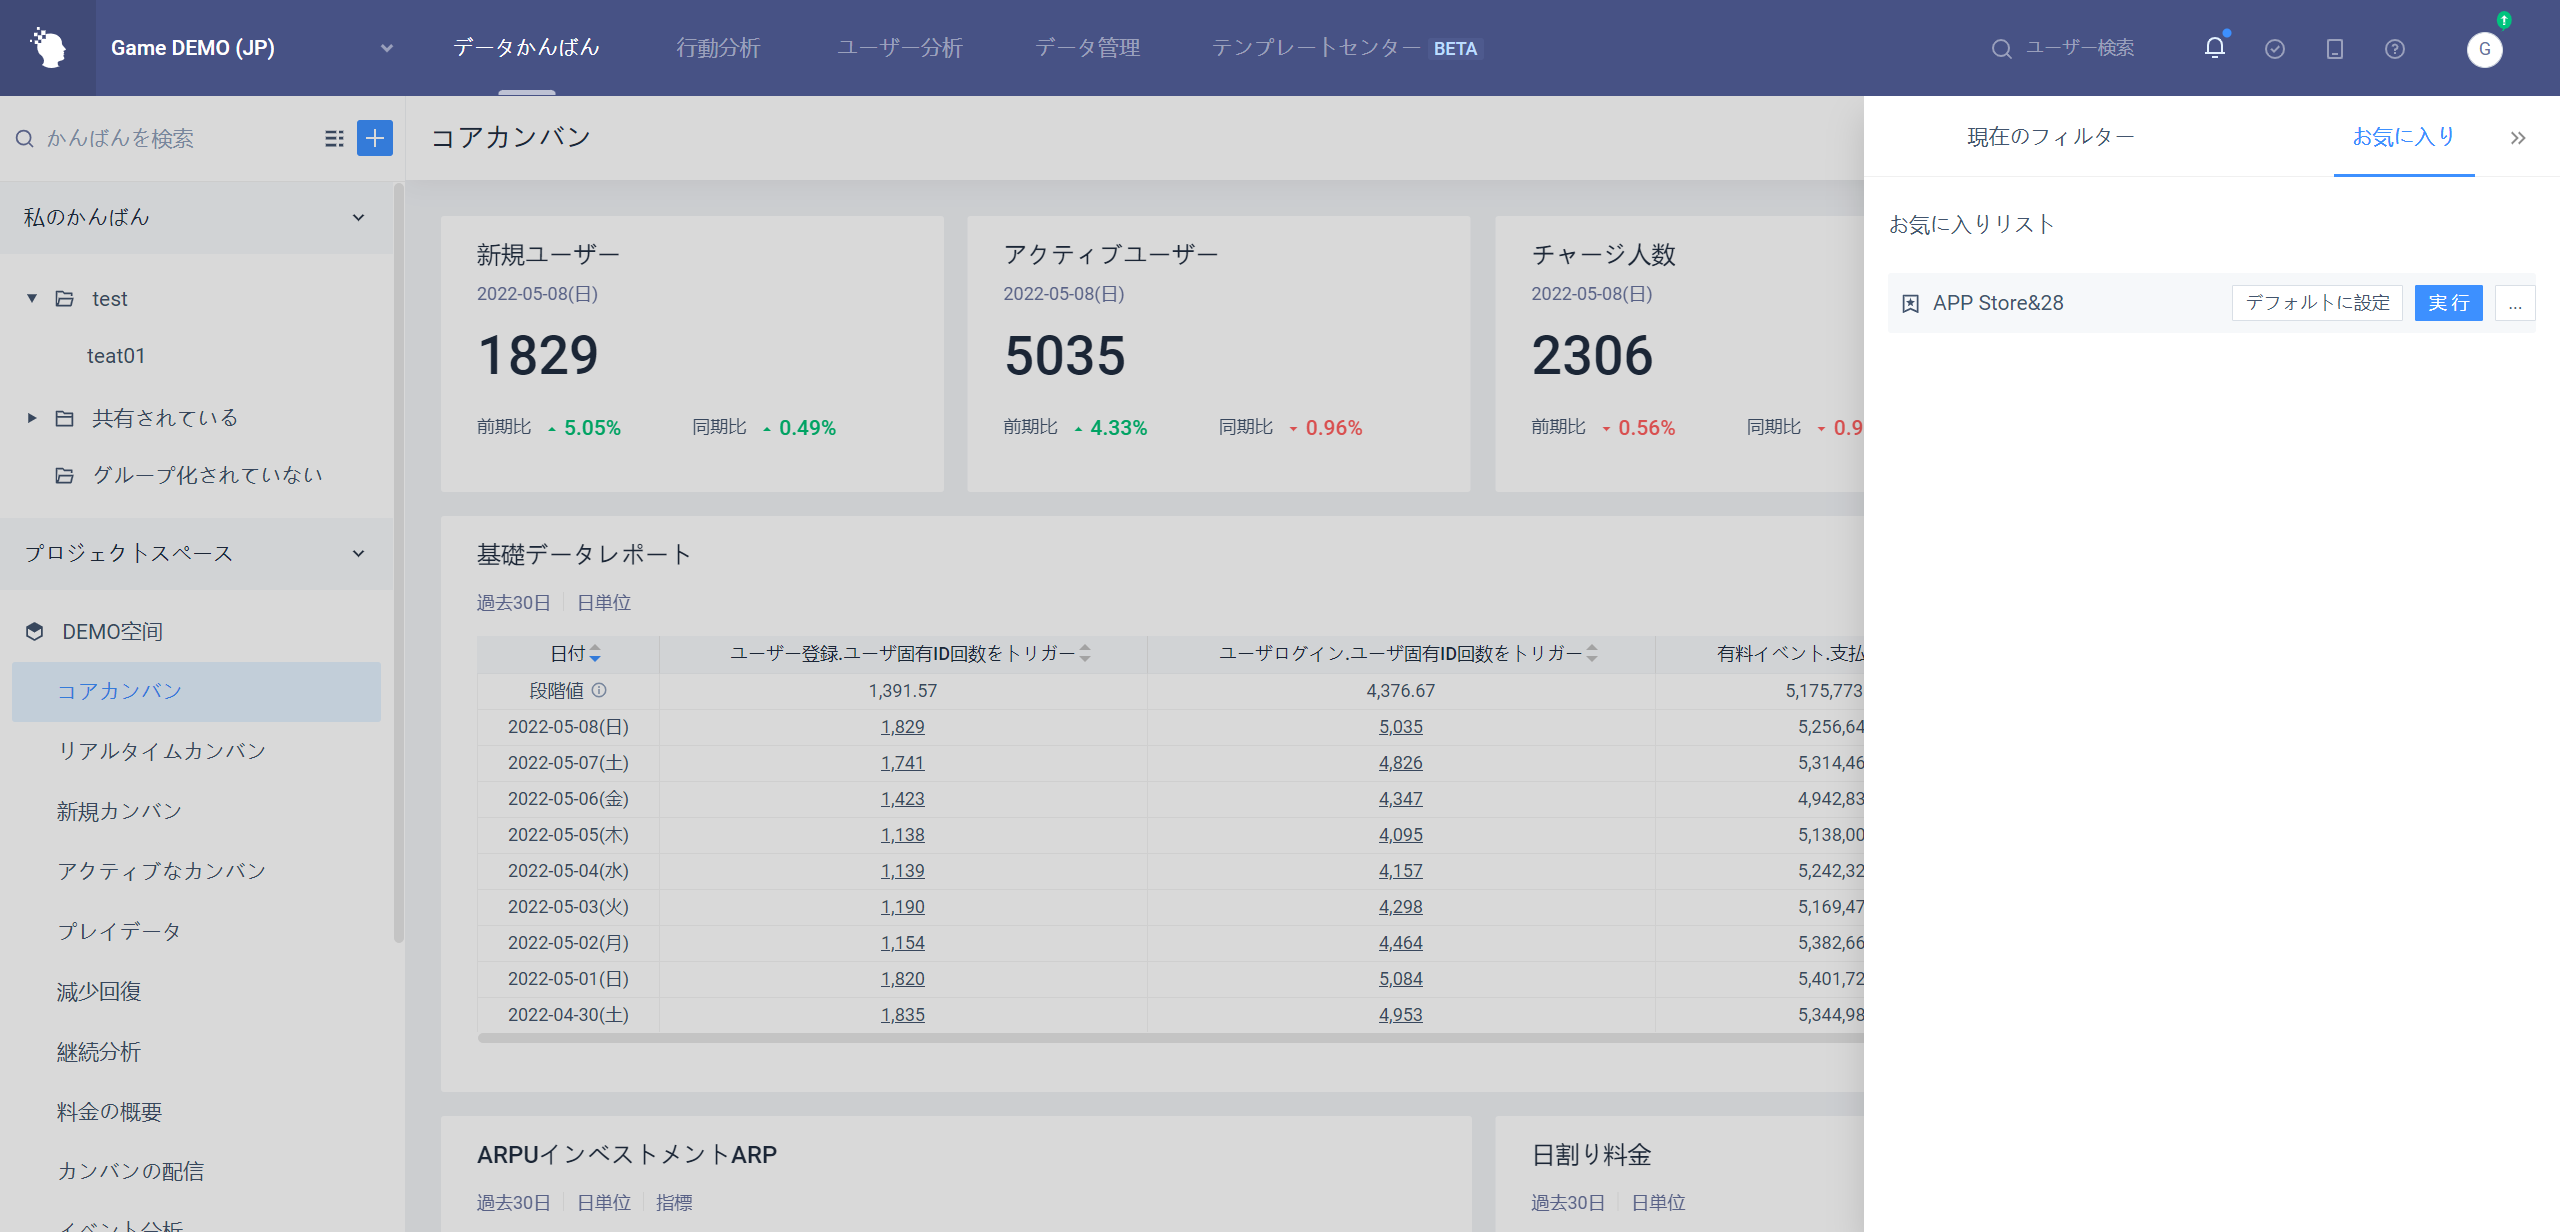
Task: Click the info icon next to 段階値
Action: tap(599, 690)
